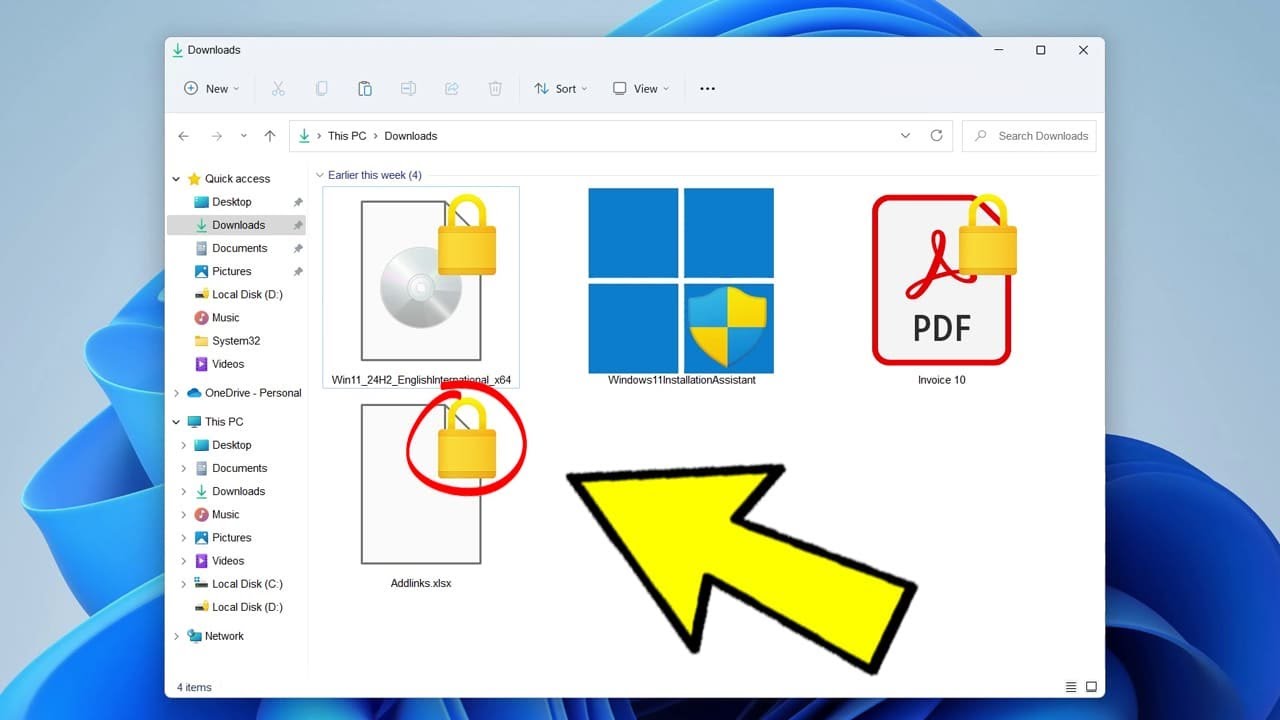This screenshot has height=720, width=1280.
Task: Select the Win11_24H2 ISO disc file icon
Action: click(x=421, y=279)
